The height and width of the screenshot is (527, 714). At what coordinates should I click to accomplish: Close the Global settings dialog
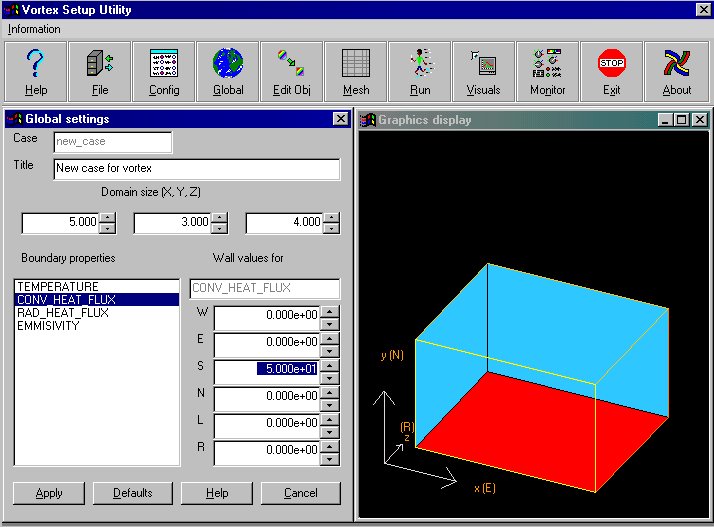(x=341, y=119)
